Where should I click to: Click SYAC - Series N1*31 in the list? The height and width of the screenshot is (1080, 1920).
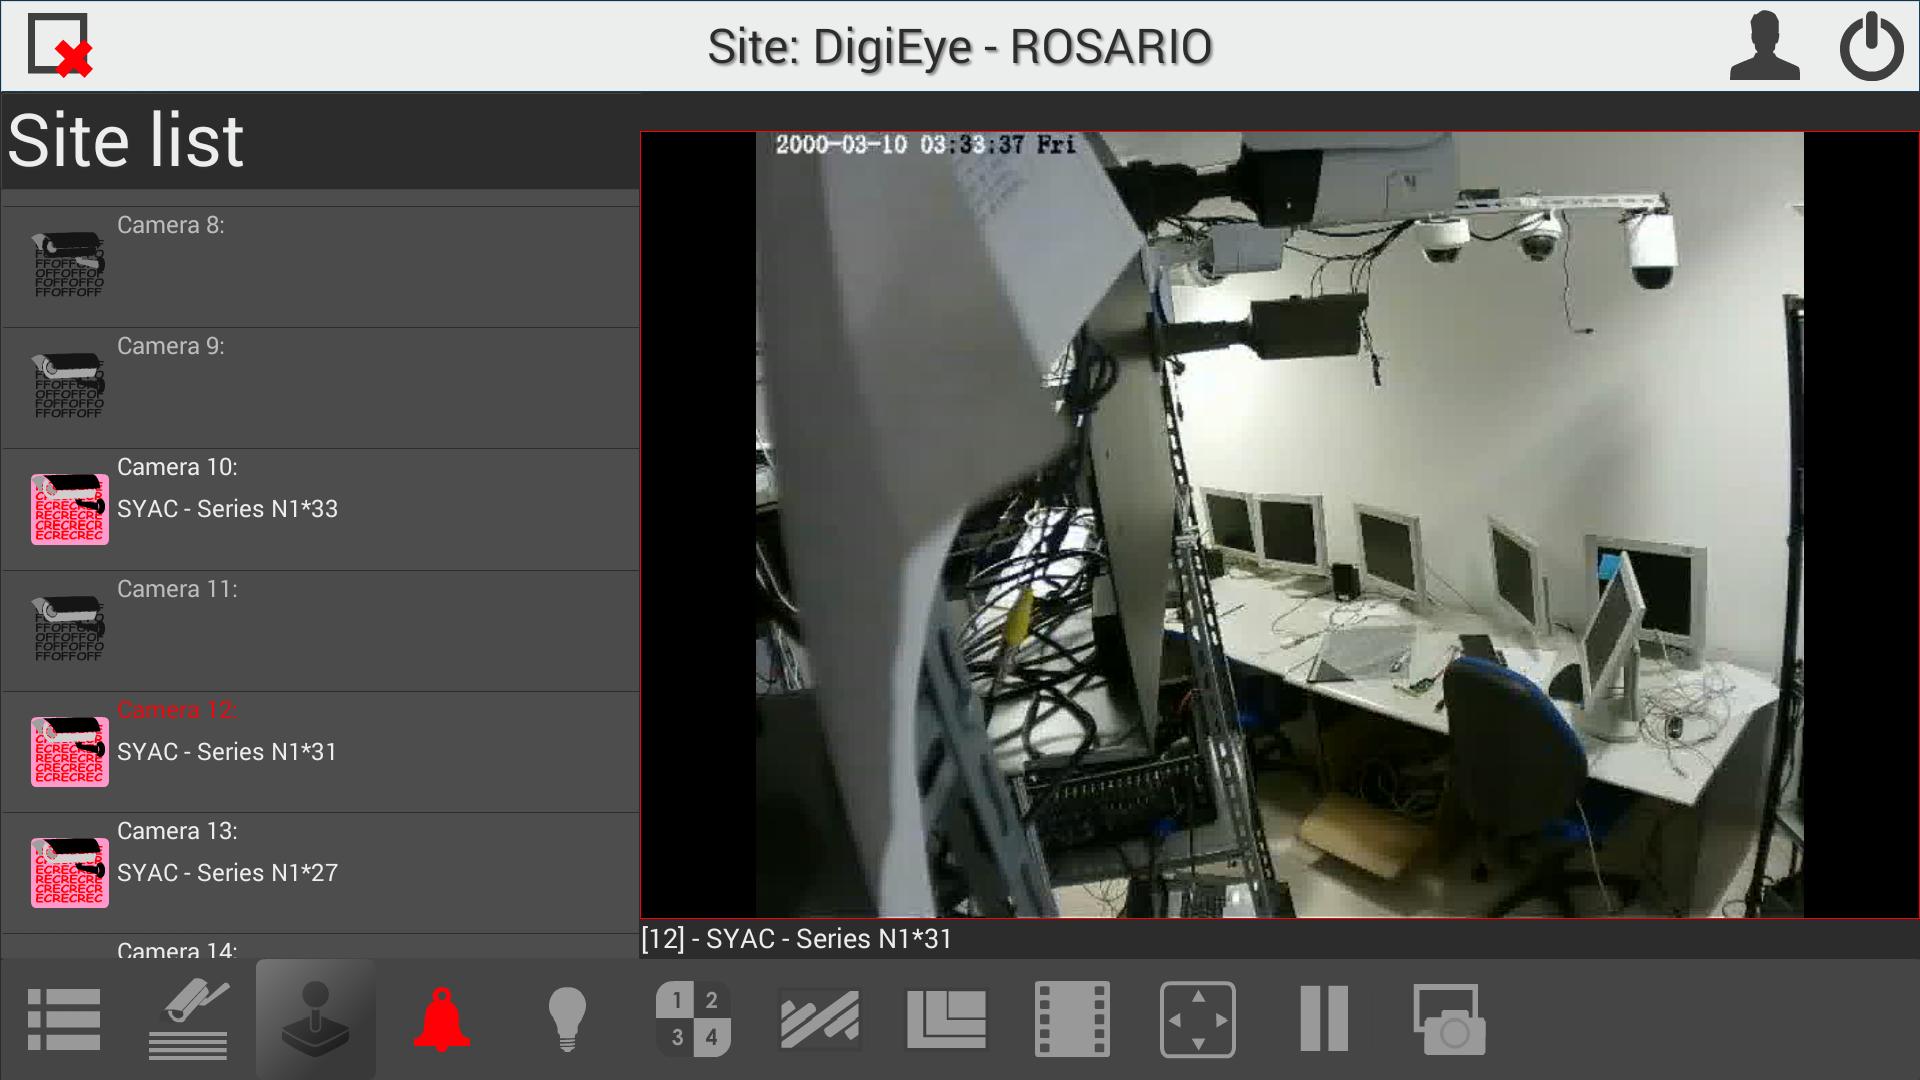[x=227, y=752]
